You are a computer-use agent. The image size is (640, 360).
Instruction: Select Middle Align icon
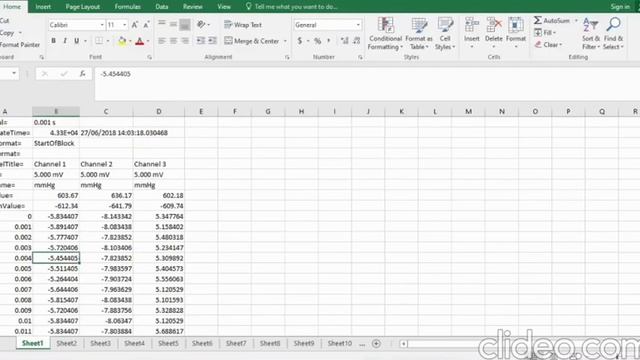click(173, 24)
